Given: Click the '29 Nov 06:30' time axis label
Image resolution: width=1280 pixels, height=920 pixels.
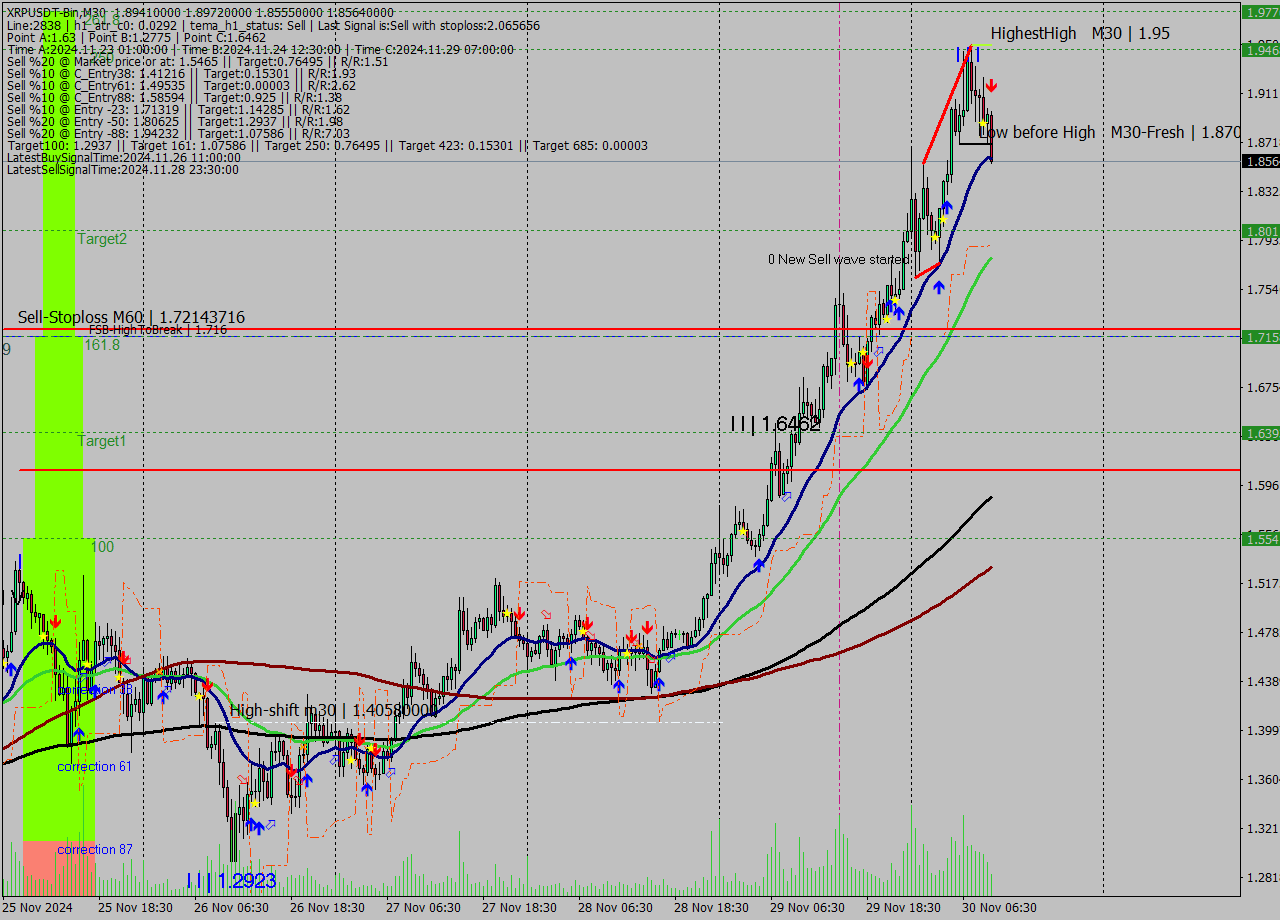Looking at the screenshot, I should (x=808, y=908).
